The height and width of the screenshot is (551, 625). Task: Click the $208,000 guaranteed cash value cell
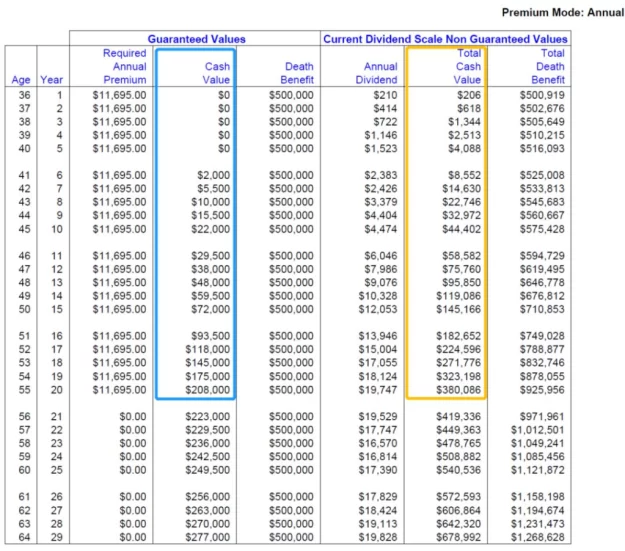[x=209, y=390]
